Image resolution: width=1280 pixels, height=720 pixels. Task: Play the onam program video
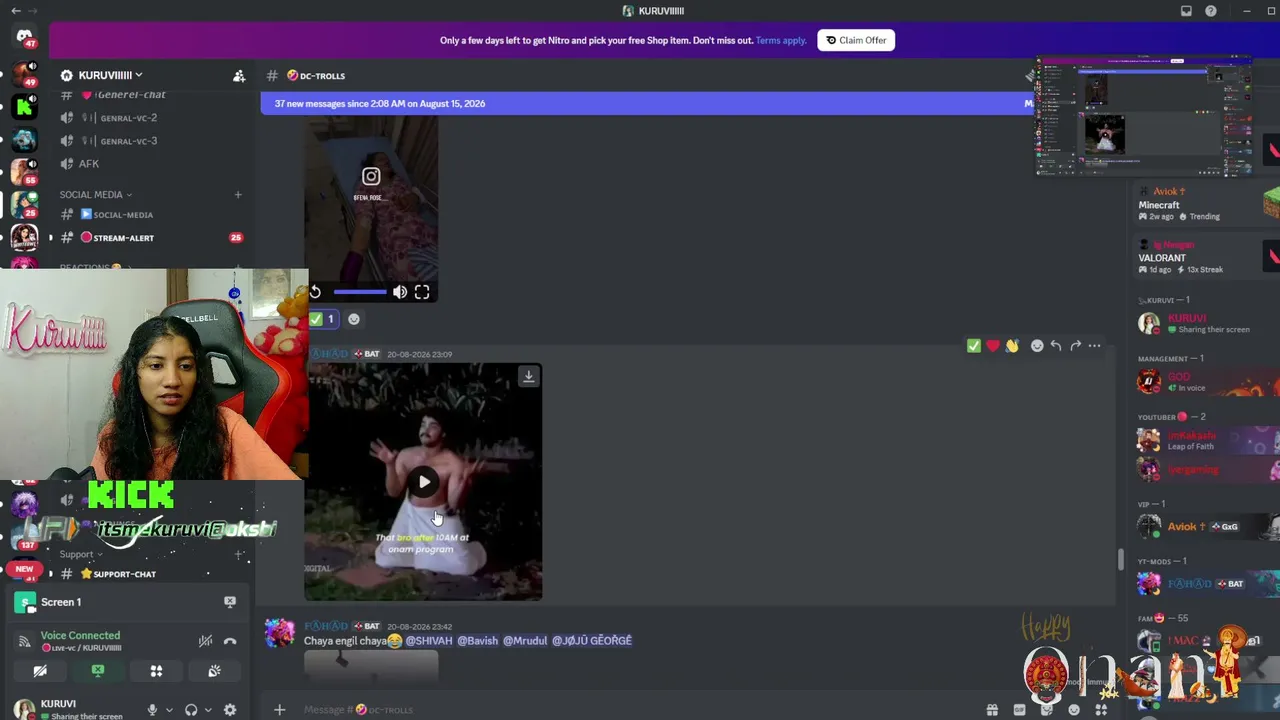(424, 482)
